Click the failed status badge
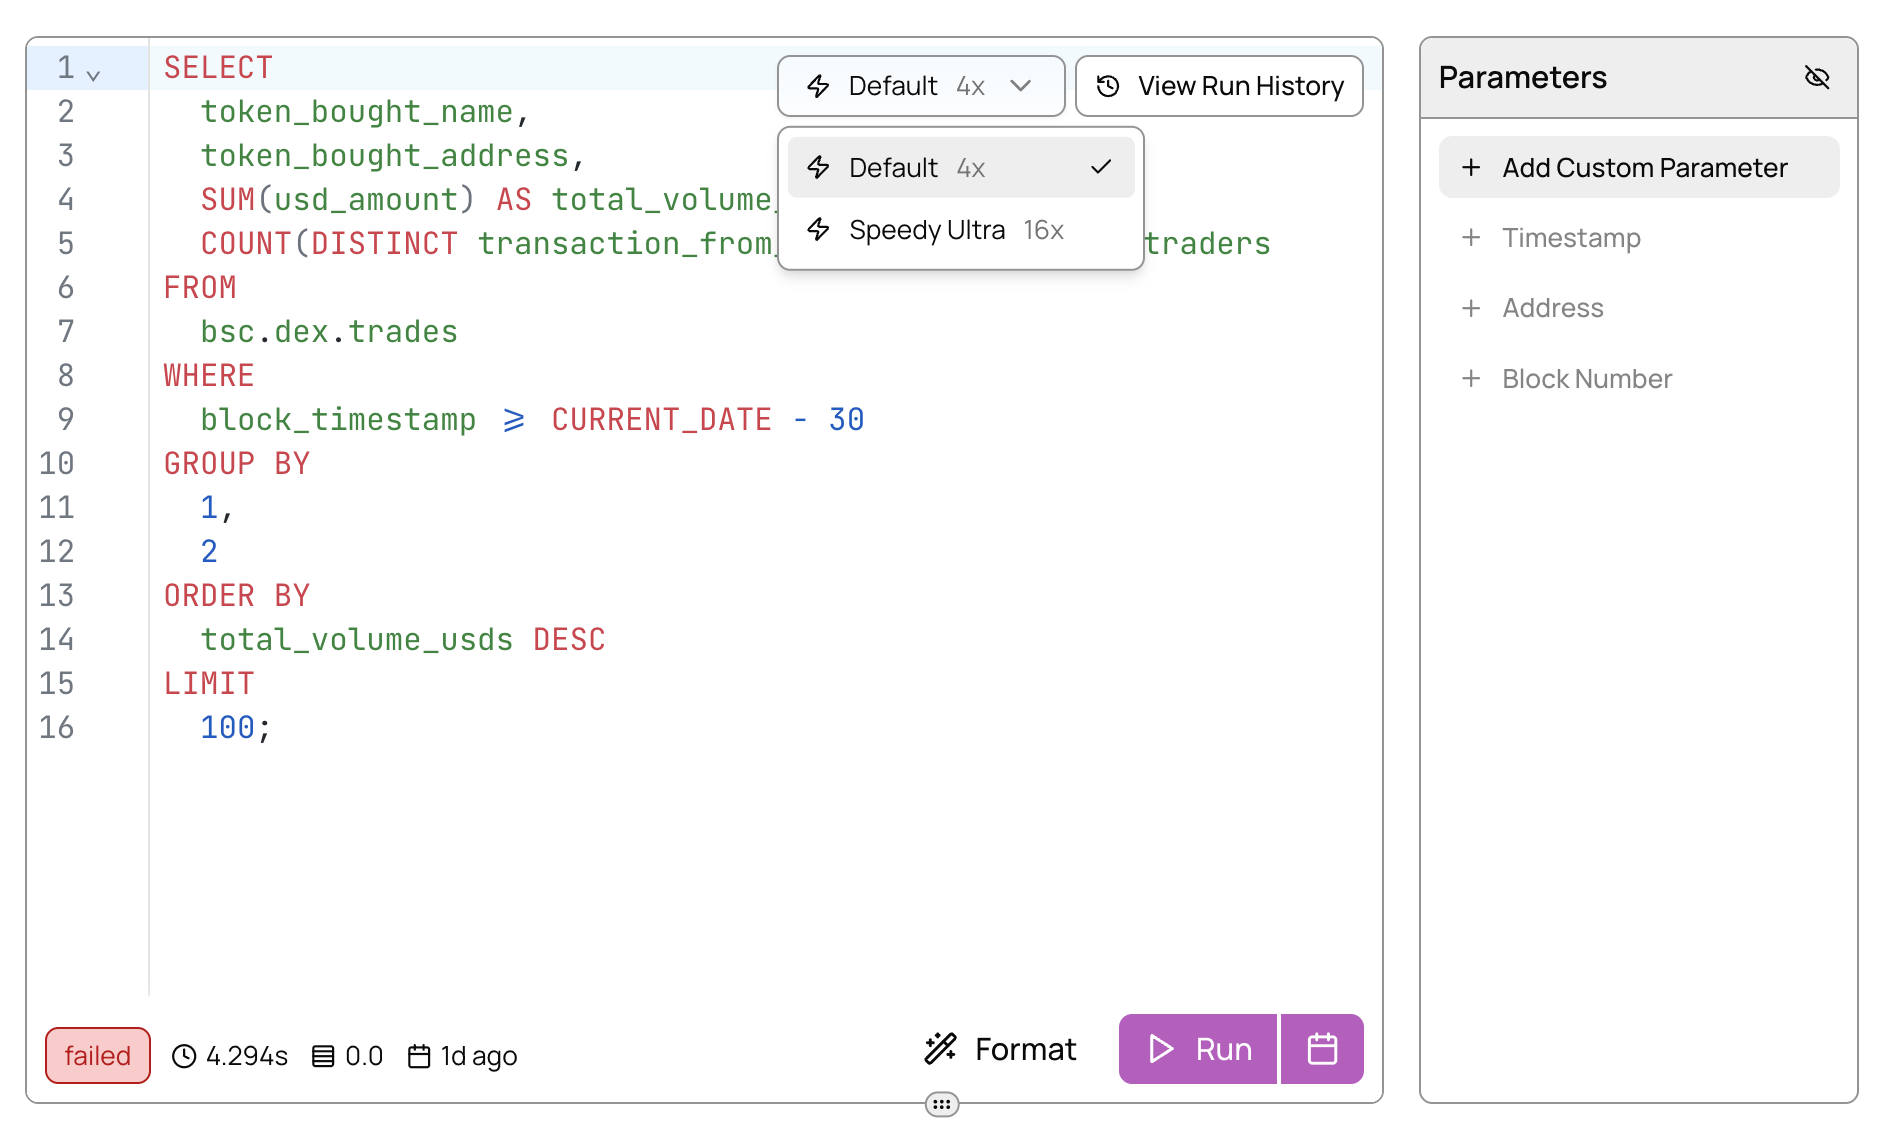 pos(98,1055)
